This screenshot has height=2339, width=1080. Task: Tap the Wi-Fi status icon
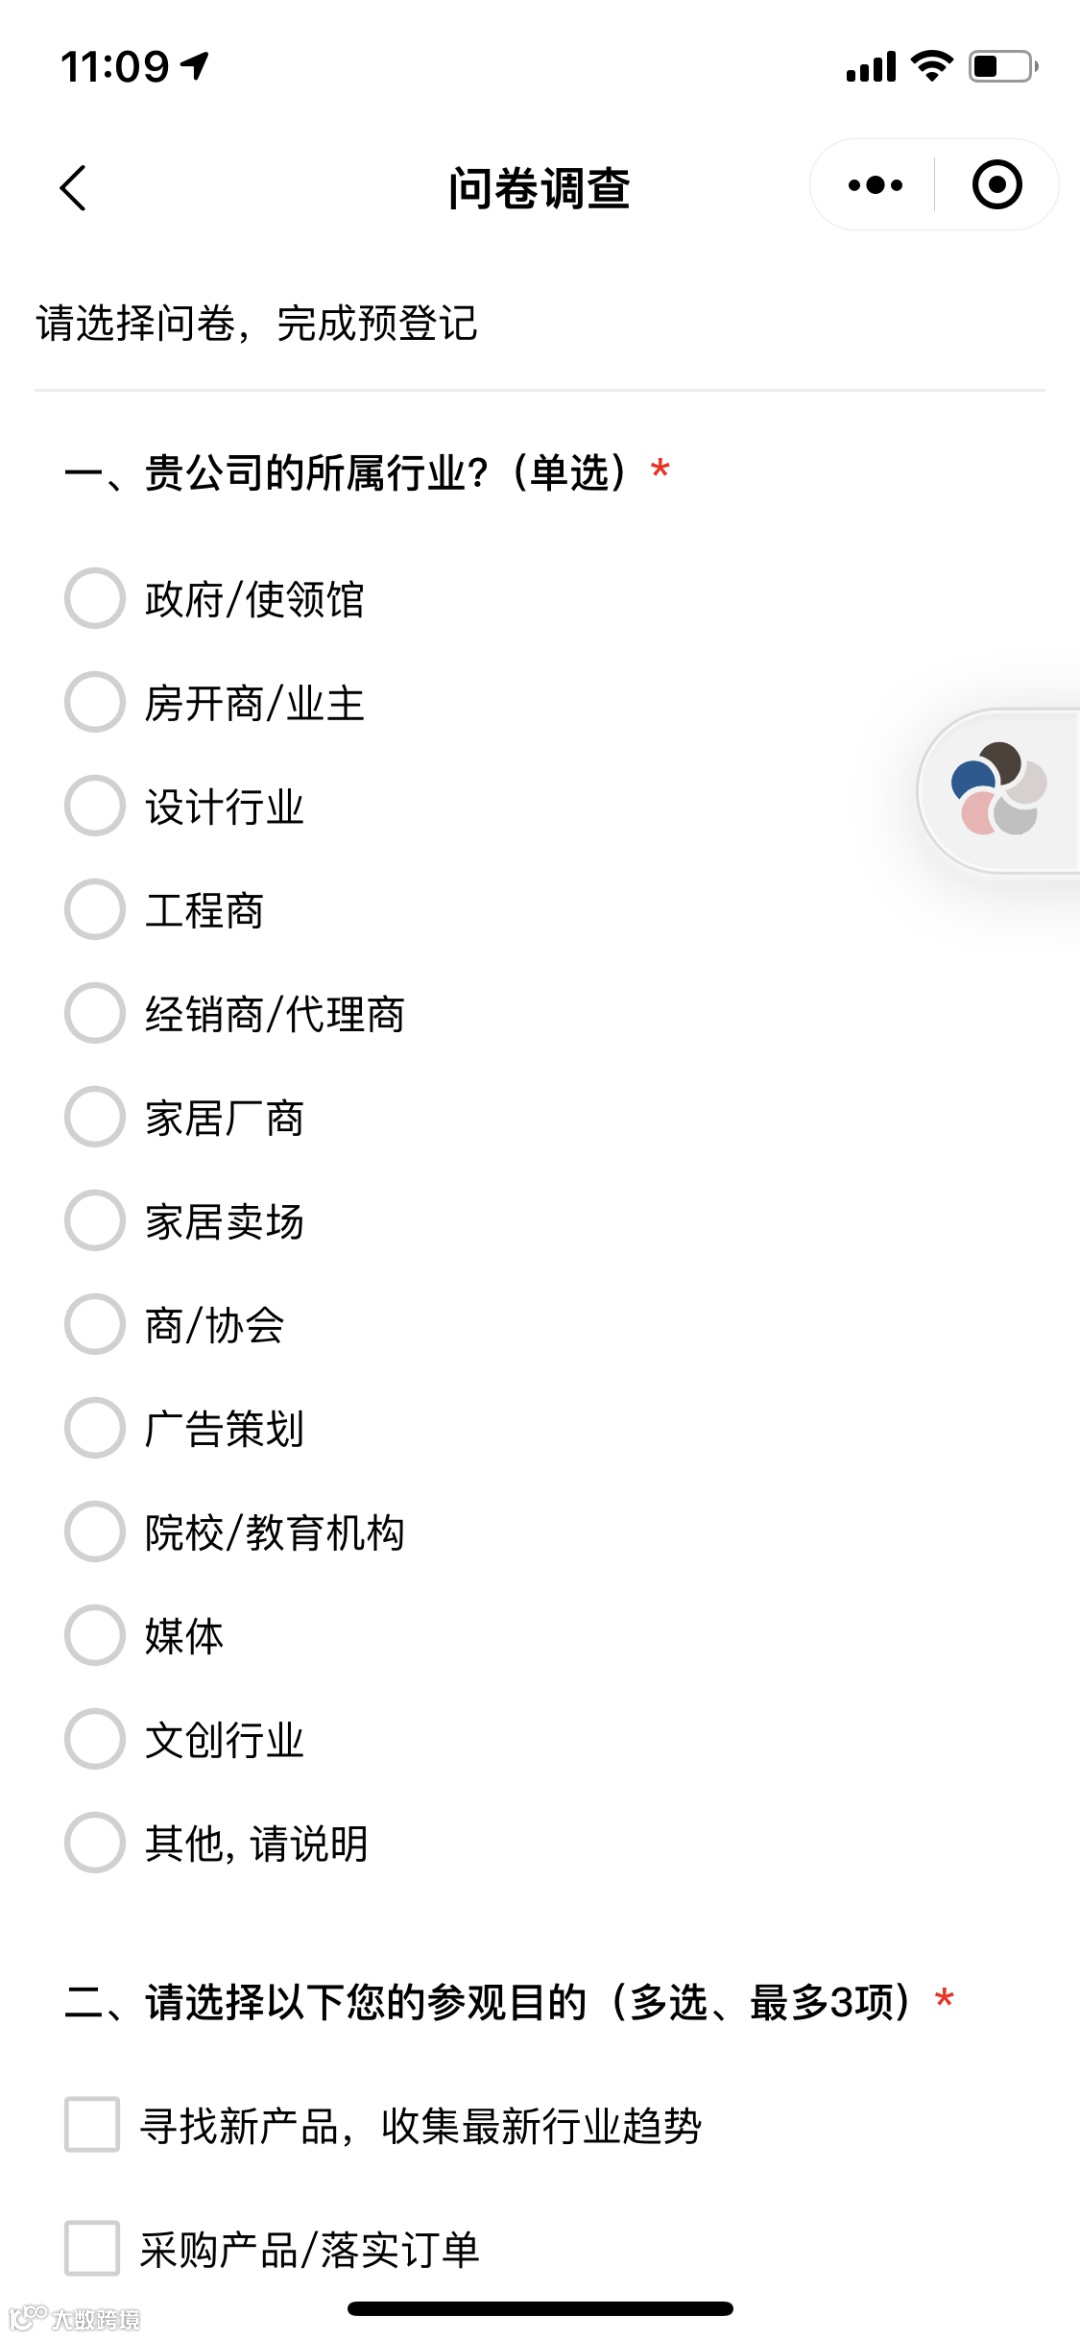[x=932, y=66]
